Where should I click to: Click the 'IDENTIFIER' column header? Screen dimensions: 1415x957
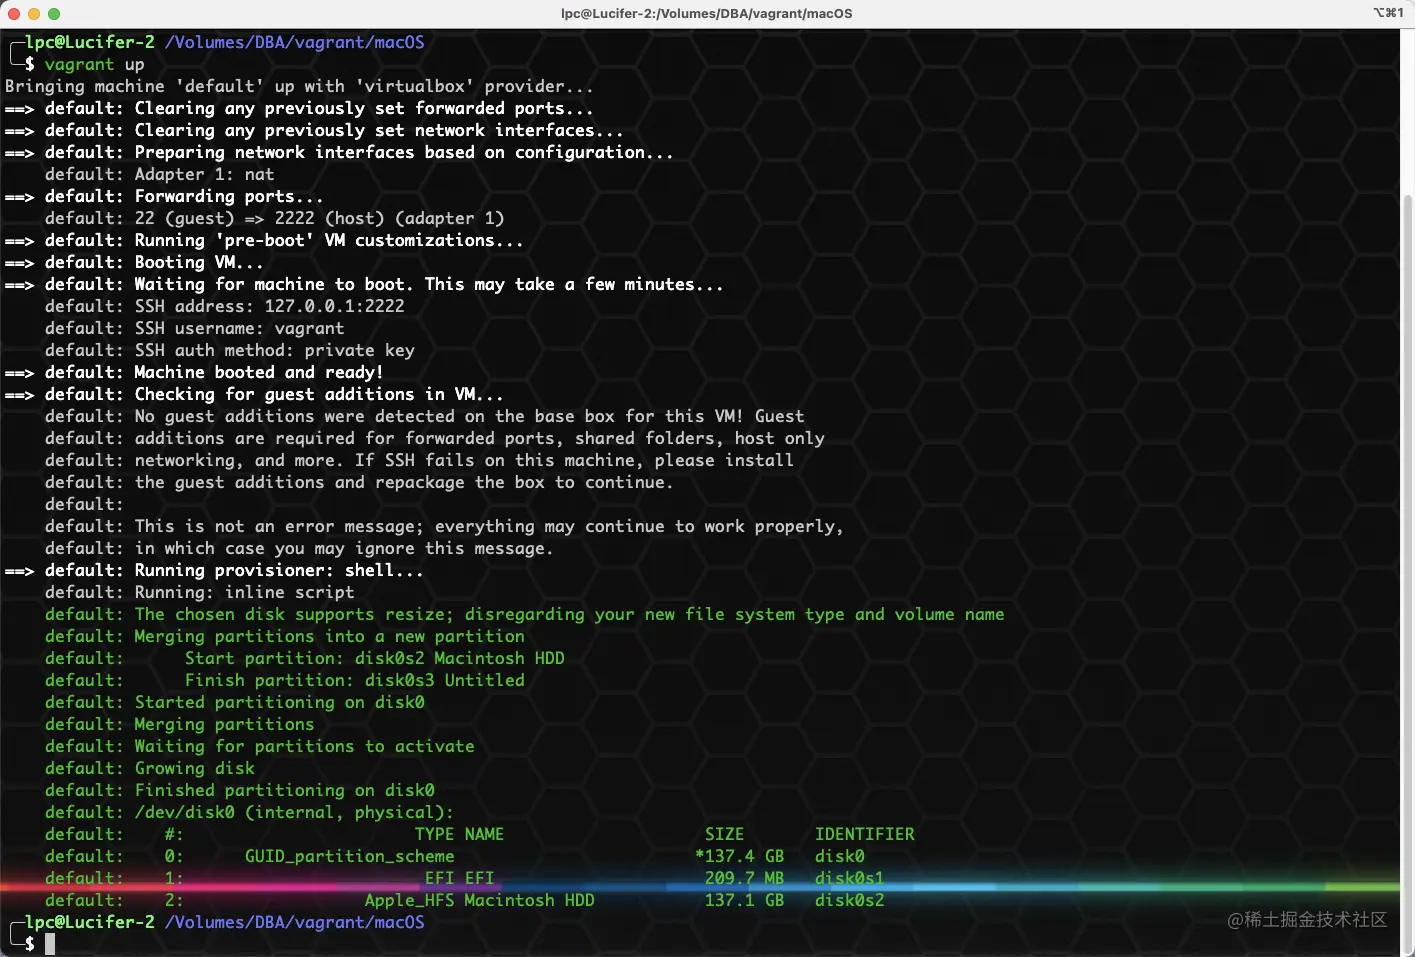tap(864, 835)
